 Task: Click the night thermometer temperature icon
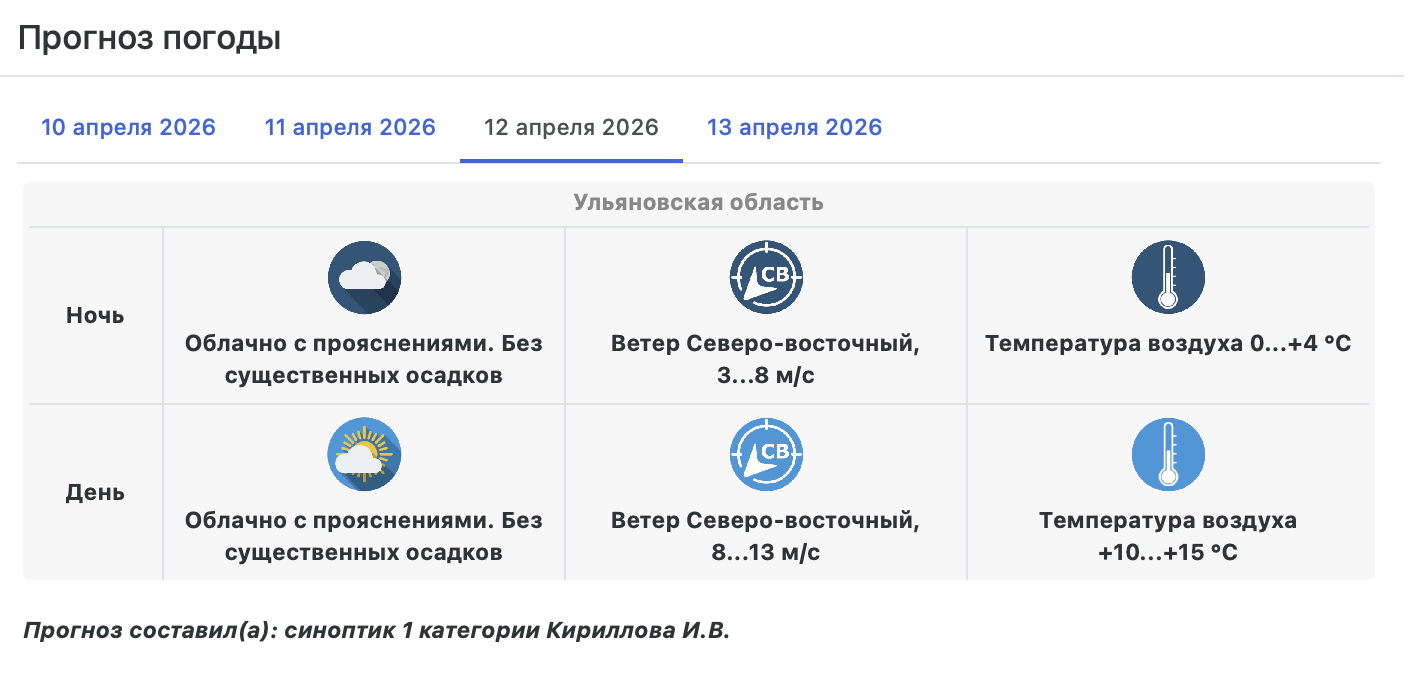(1168, 278)
